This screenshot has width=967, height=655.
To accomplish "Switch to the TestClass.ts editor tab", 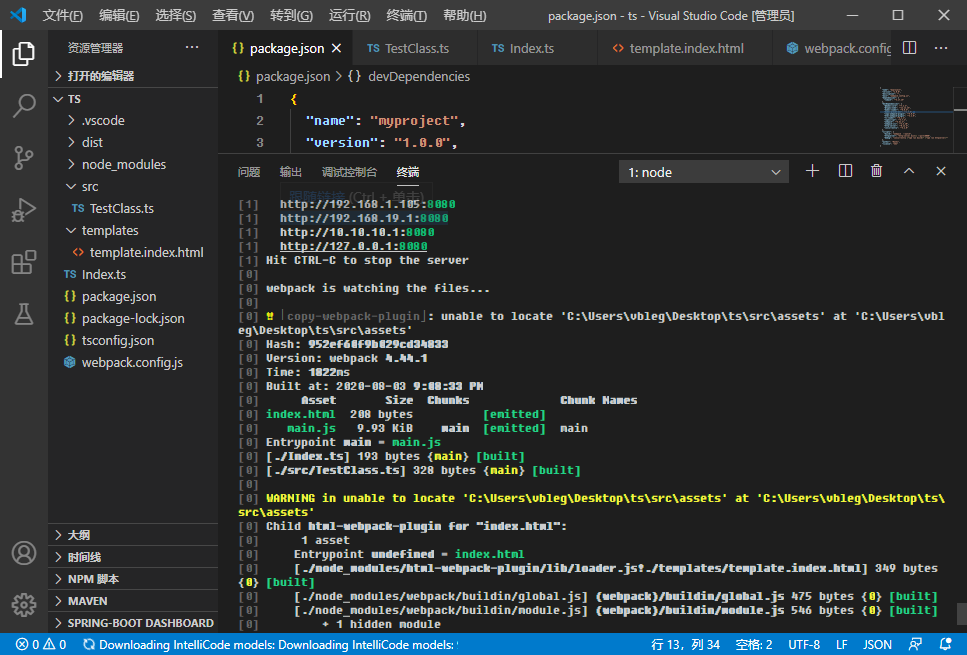I will tap(414, 48).
